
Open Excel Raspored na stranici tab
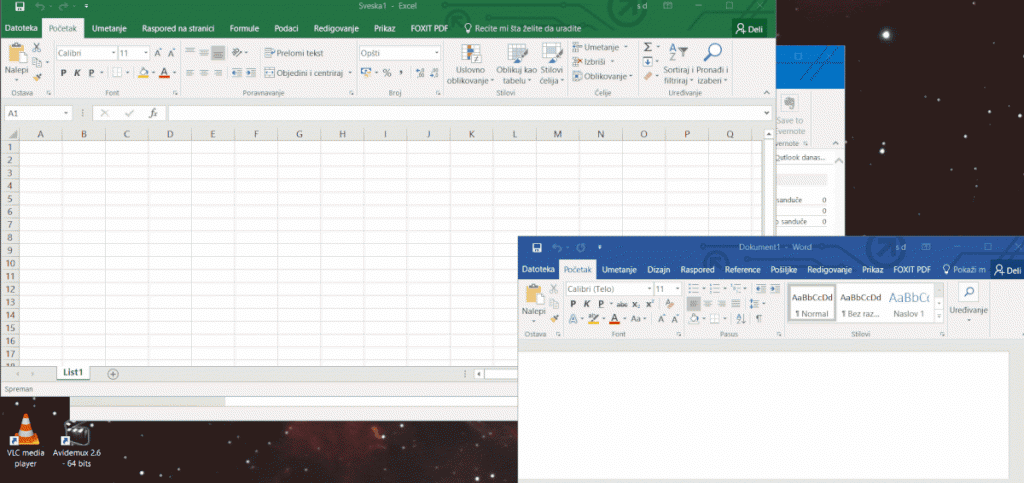178,29
